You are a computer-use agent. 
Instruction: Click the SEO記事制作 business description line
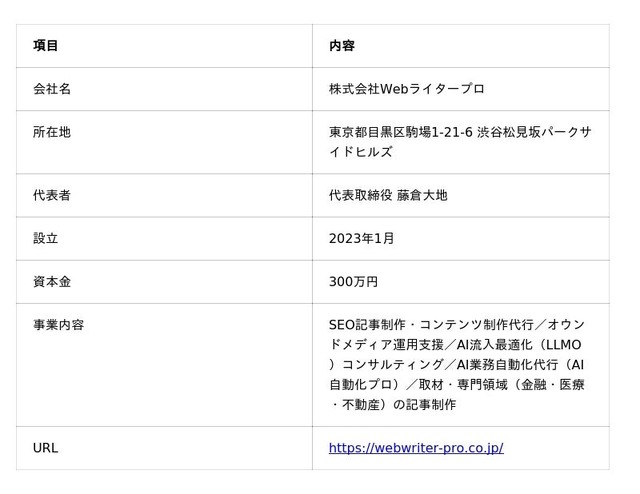click(457, 325)
